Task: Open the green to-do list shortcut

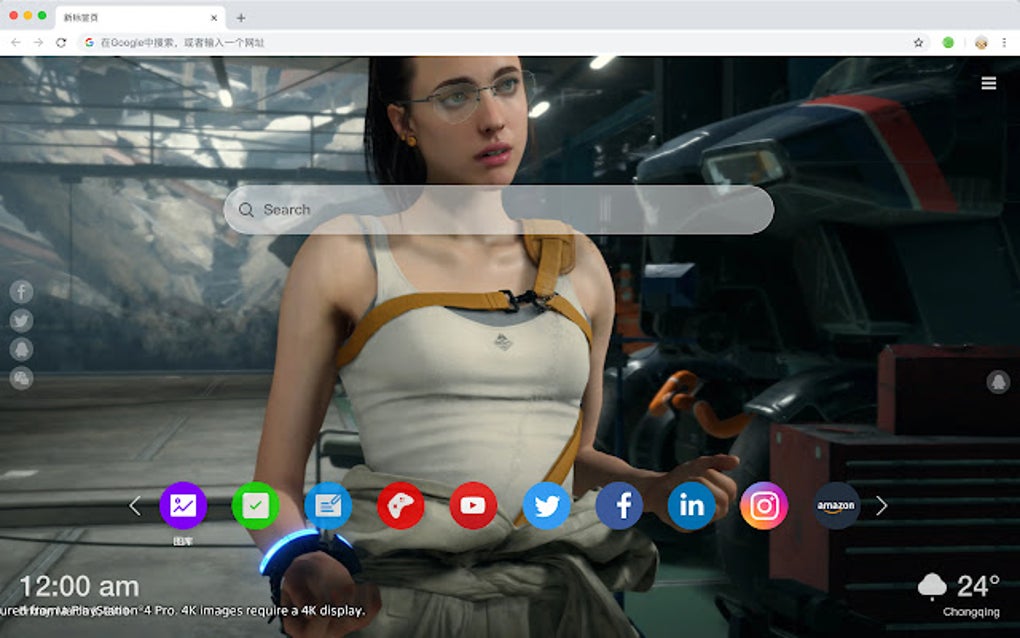Action: tap(256, 505)
